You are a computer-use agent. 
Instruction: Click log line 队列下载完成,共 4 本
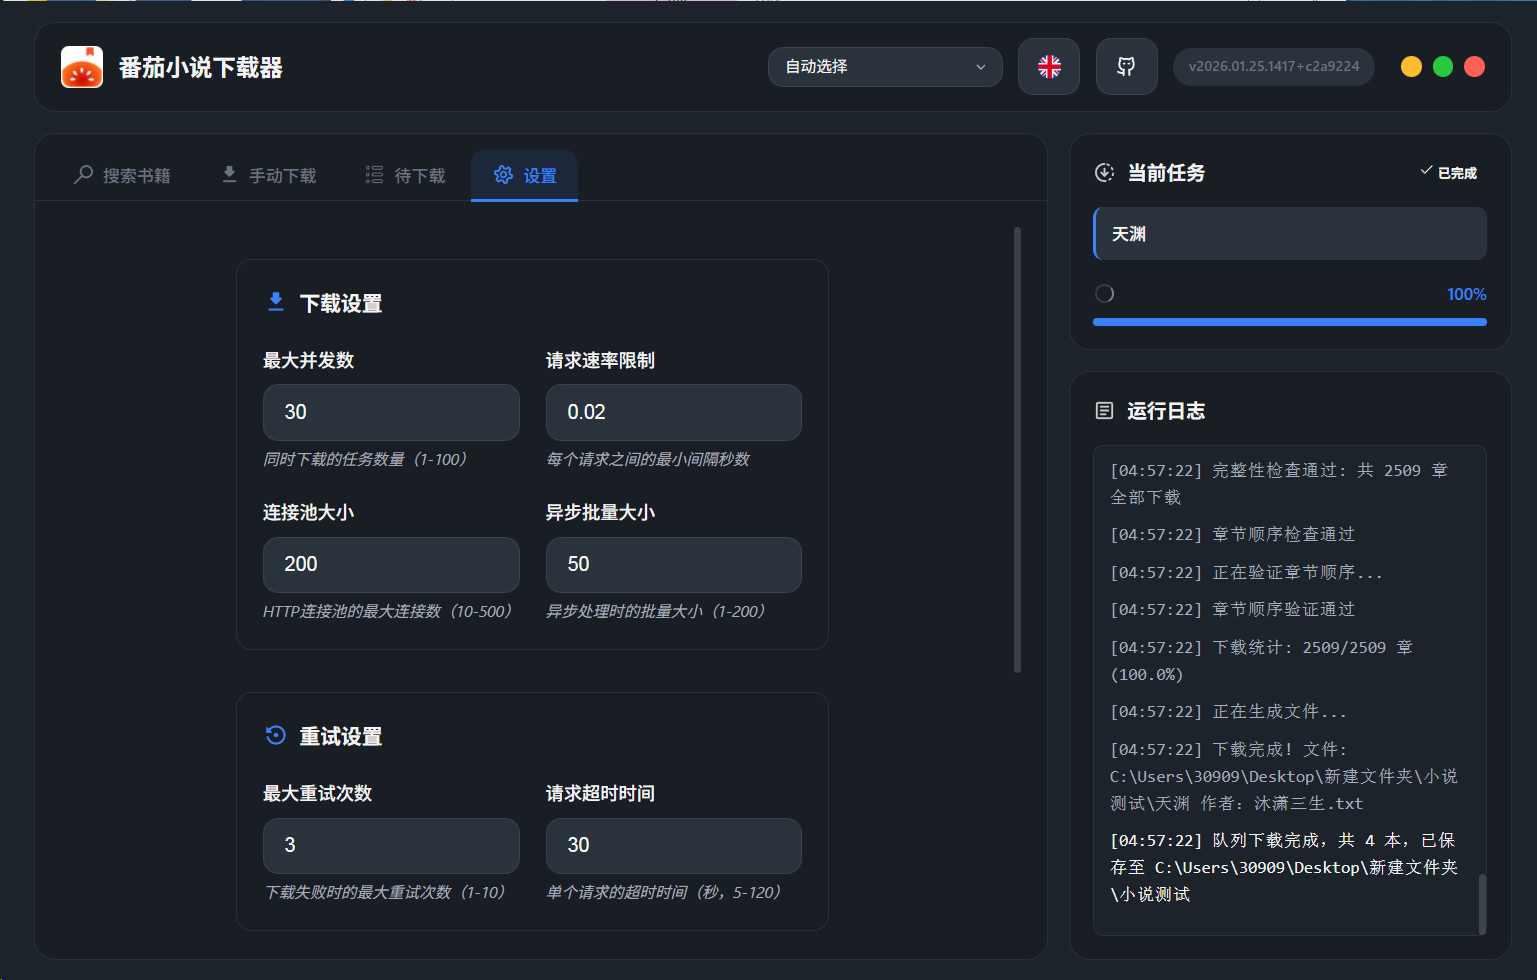point(1284,868)
